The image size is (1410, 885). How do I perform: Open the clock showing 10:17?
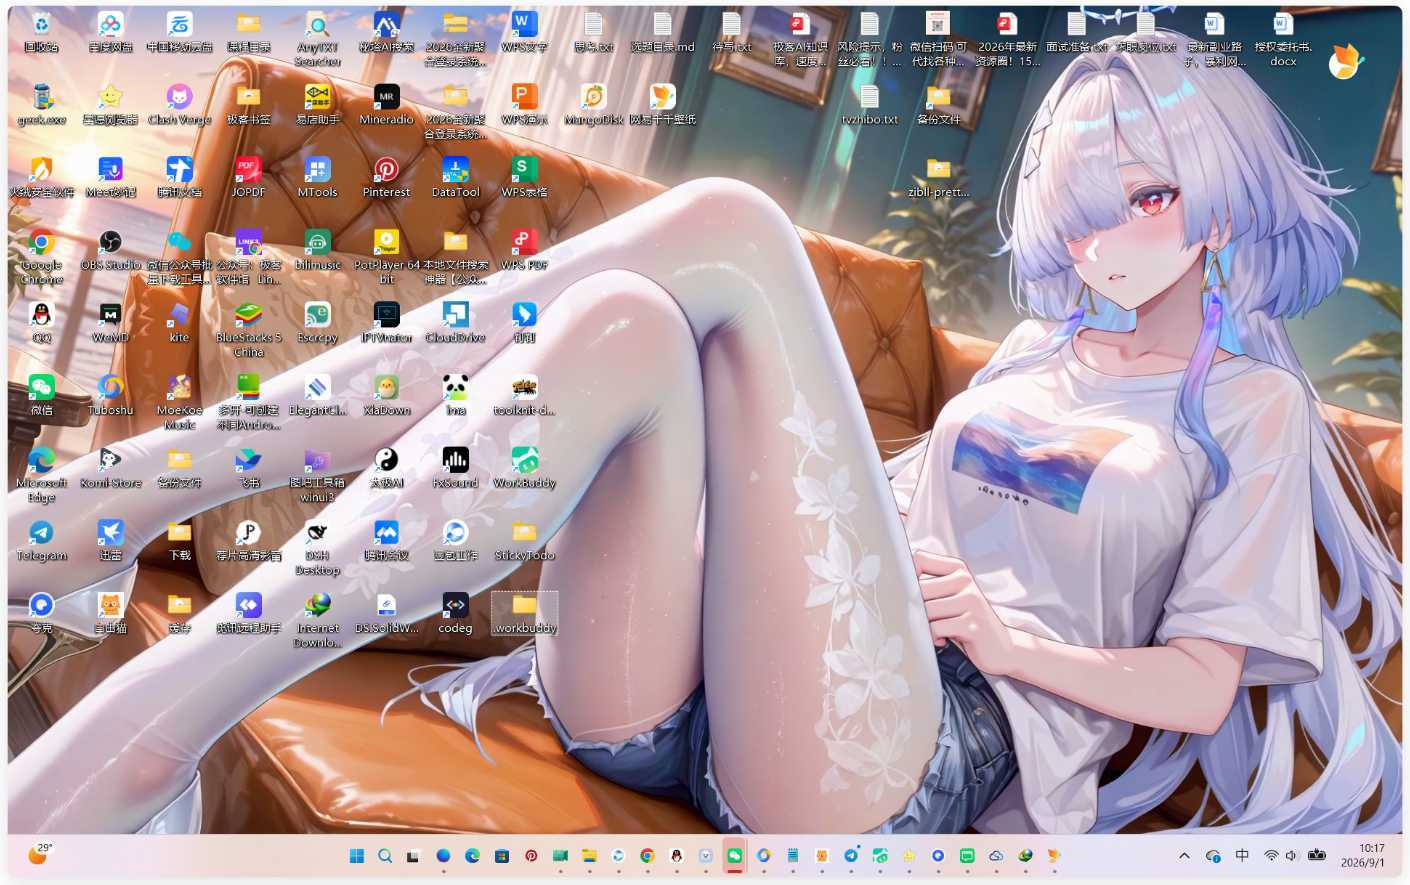click(x=1363, y=855)
